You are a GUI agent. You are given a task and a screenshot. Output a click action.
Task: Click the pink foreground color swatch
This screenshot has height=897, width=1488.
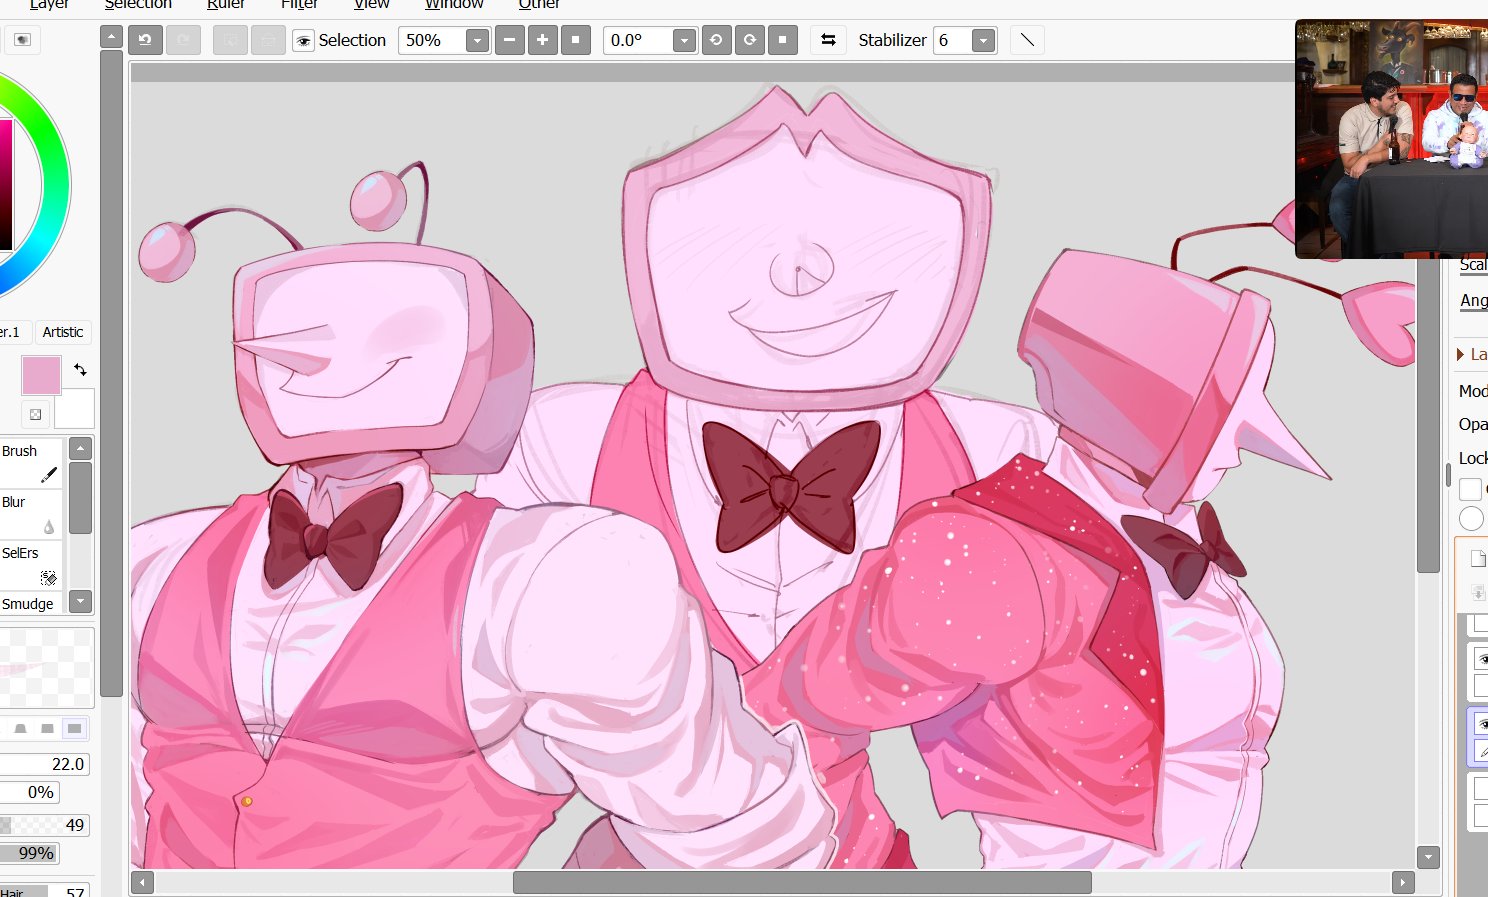[41, 375]
